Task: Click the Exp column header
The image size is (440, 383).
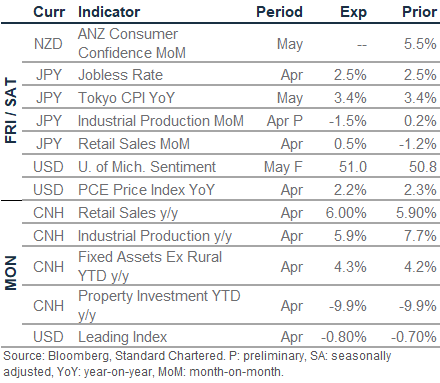Action: [x=353, y=13]
